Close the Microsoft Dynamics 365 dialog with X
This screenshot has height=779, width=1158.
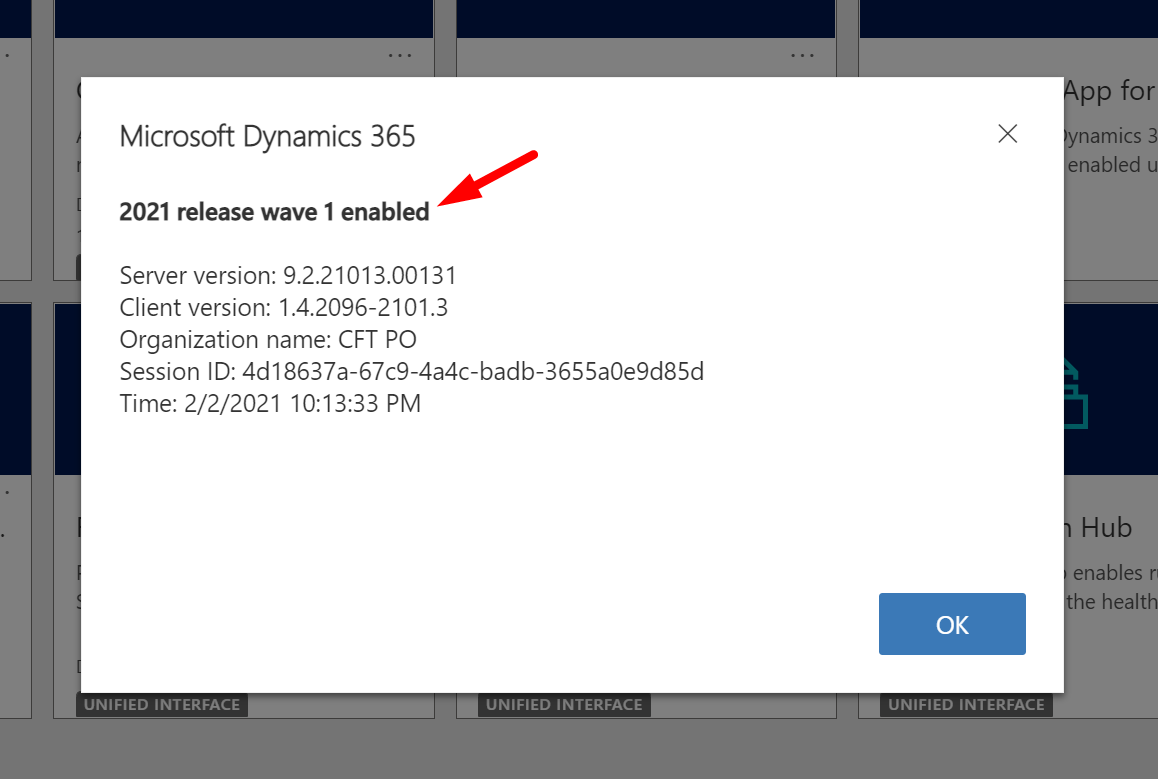pyautogui.click(x=1007, y=134)
